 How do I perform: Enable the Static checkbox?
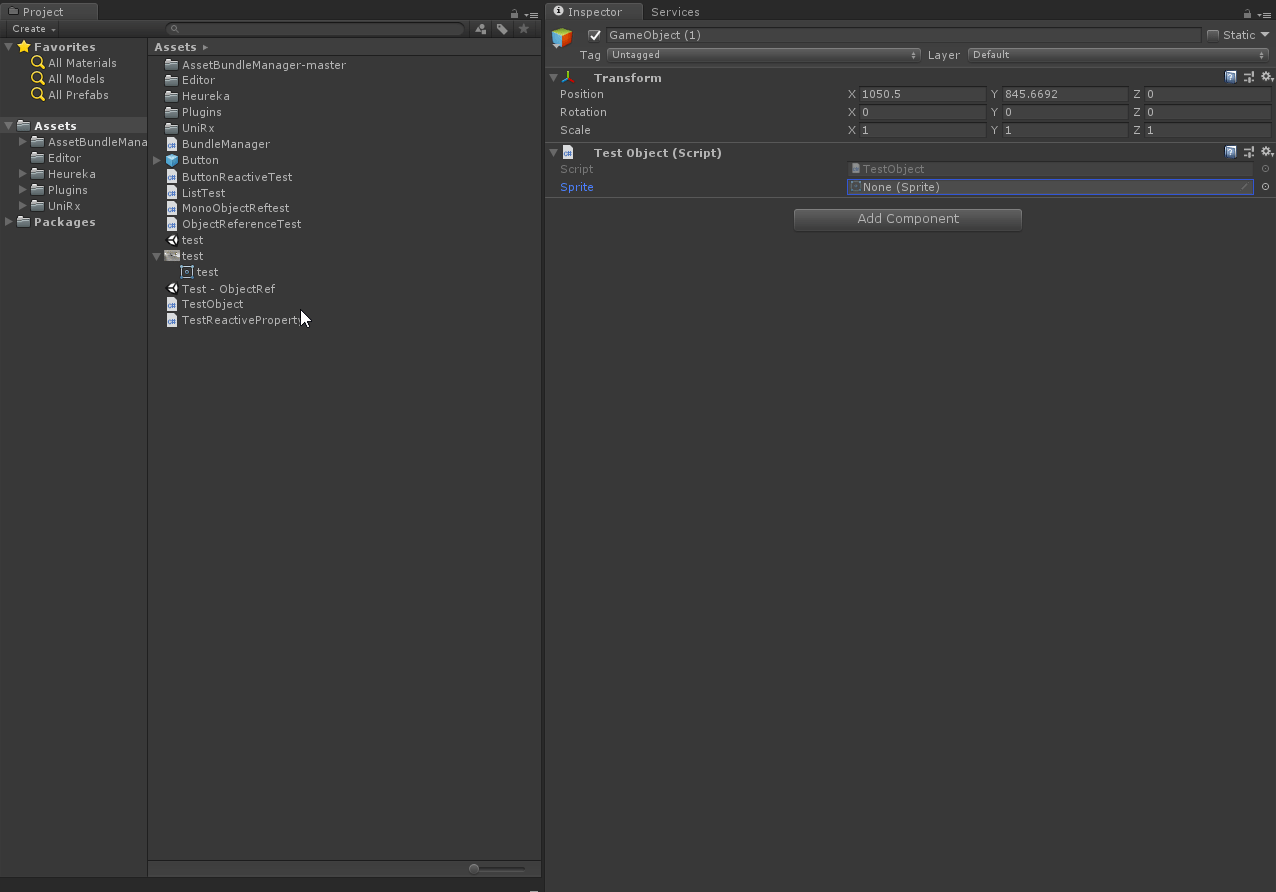click(1211, 34)
